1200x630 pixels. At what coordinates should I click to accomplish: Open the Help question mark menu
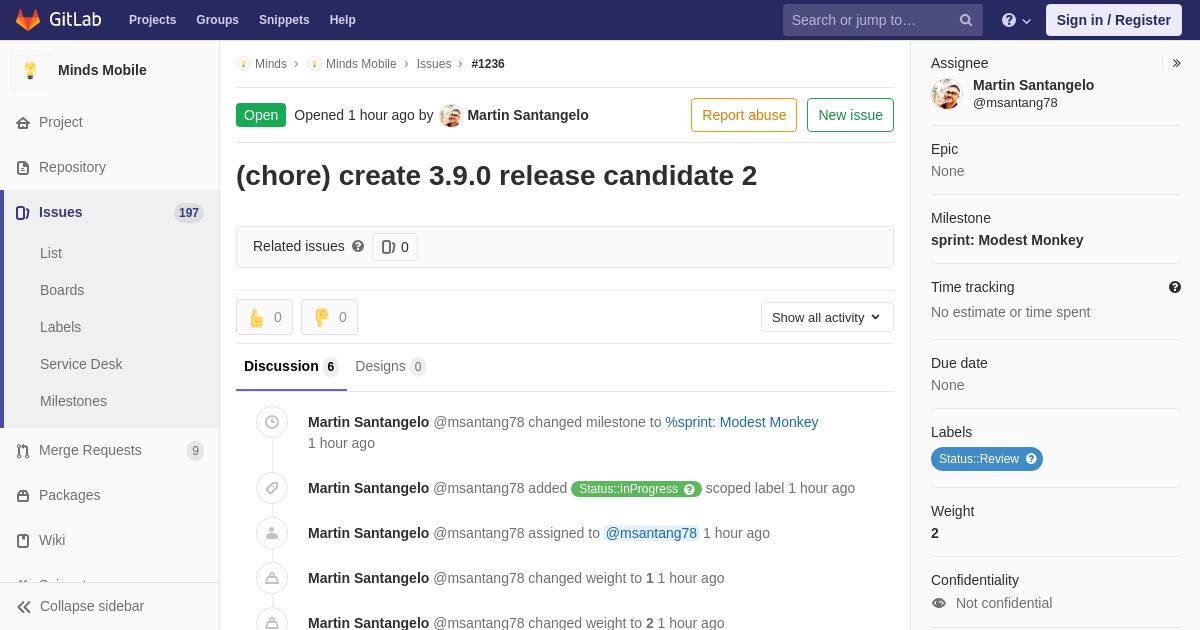coord(1015,20)
